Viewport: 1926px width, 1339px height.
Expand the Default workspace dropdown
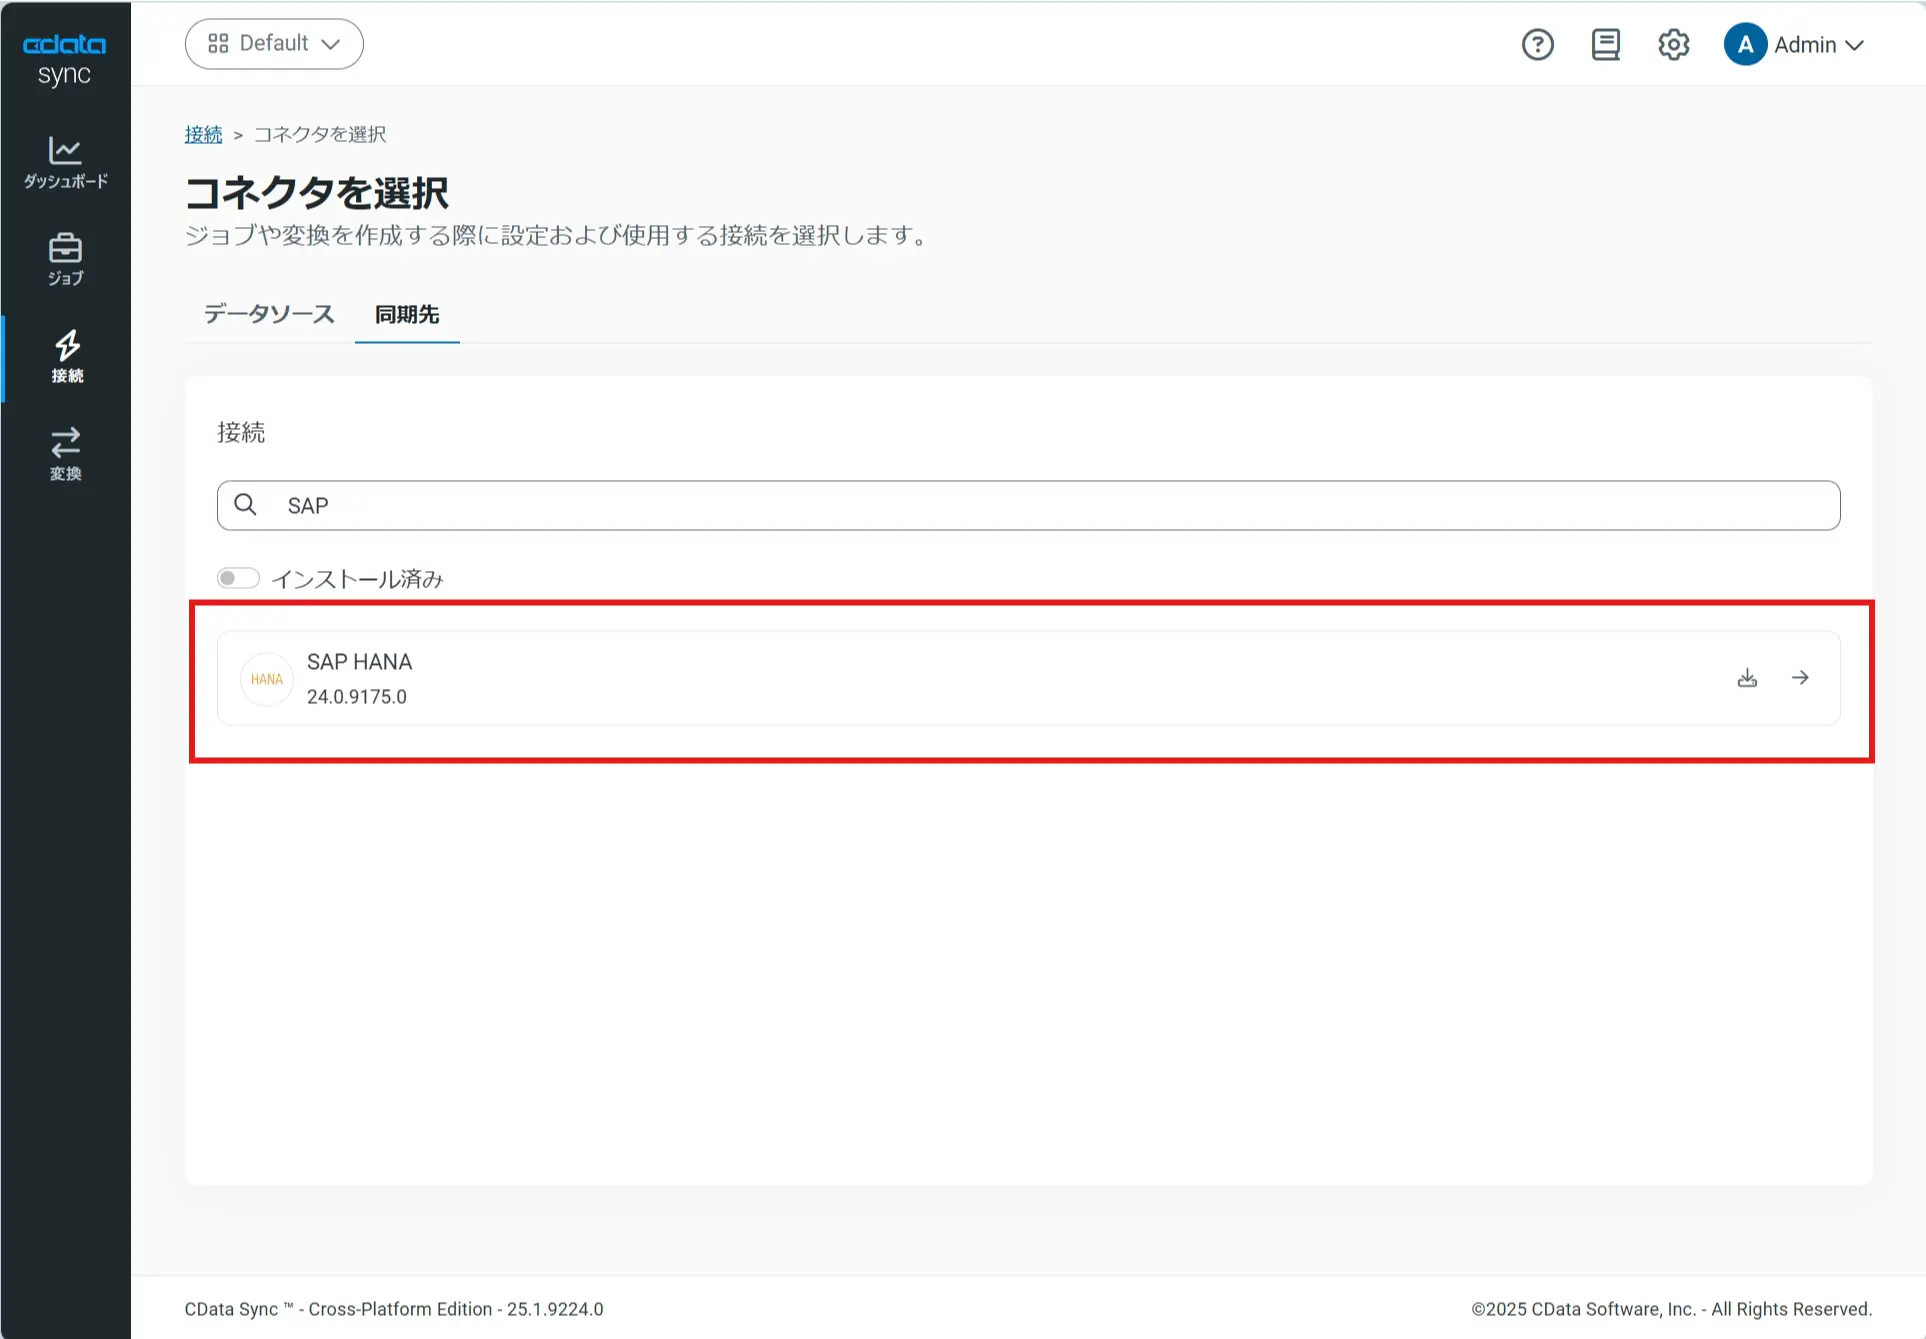[x=274, y=44]
